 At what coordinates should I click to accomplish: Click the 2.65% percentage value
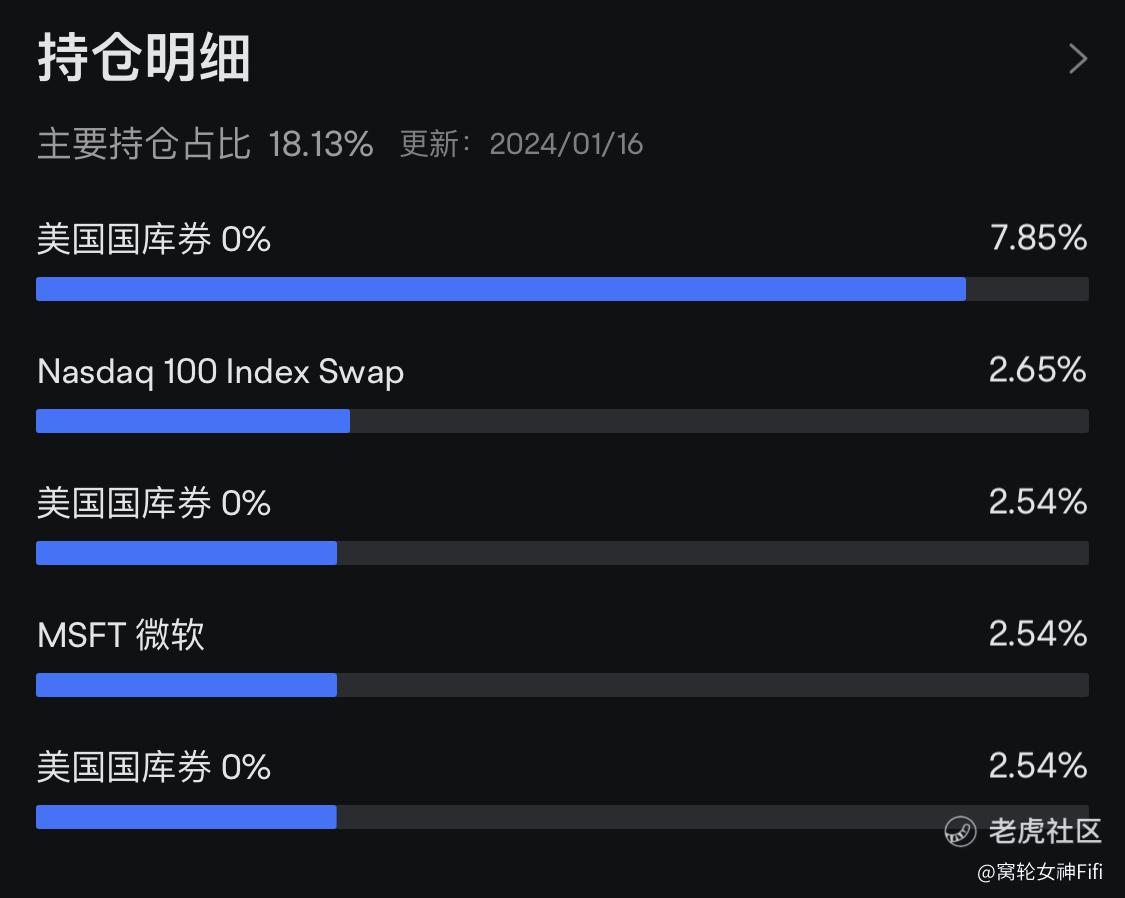point(1037,370)
